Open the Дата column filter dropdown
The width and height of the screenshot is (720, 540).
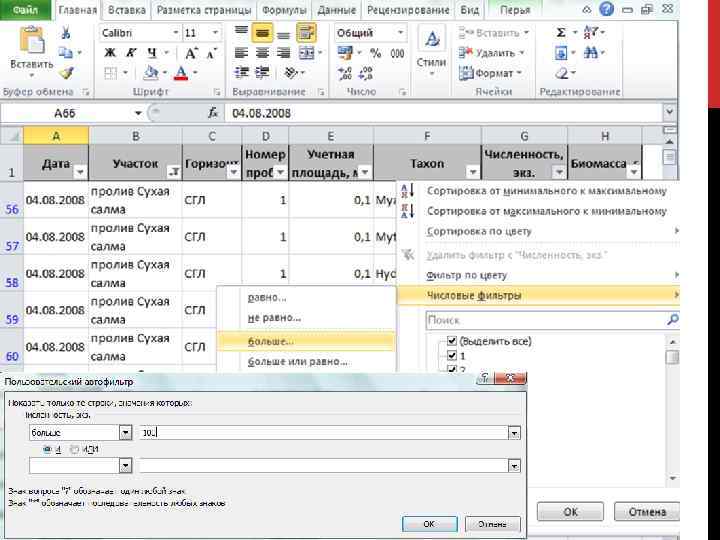[80, 172]
